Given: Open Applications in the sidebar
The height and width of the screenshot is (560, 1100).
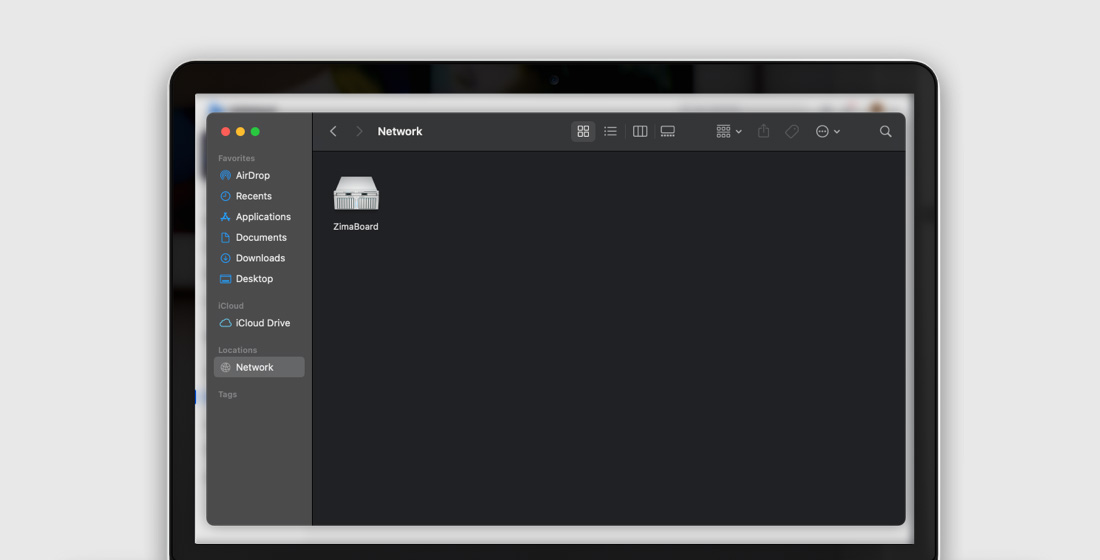Looking at the screenshot, I should [x=259, y=217].
